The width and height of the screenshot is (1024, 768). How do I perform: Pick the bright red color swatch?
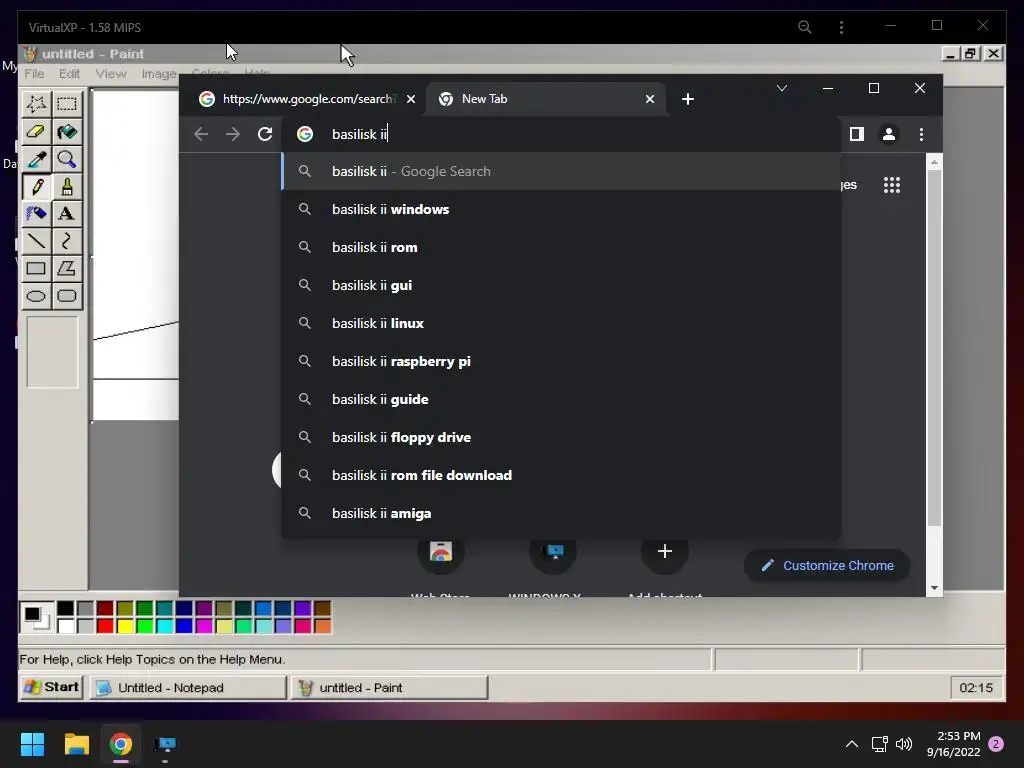(x=105, y=626)
